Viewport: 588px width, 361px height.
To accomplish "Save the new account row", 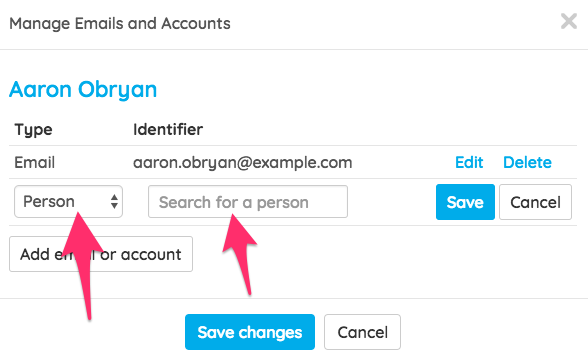I will click(465, 202).
